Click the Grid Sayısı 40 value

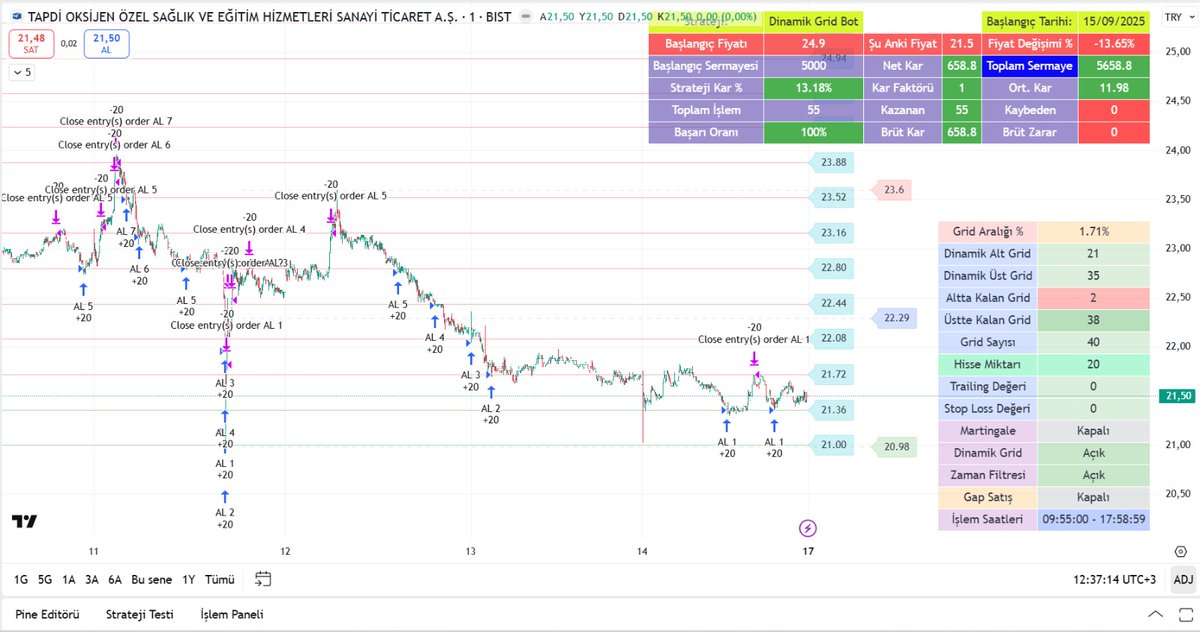coord(1094,342)
